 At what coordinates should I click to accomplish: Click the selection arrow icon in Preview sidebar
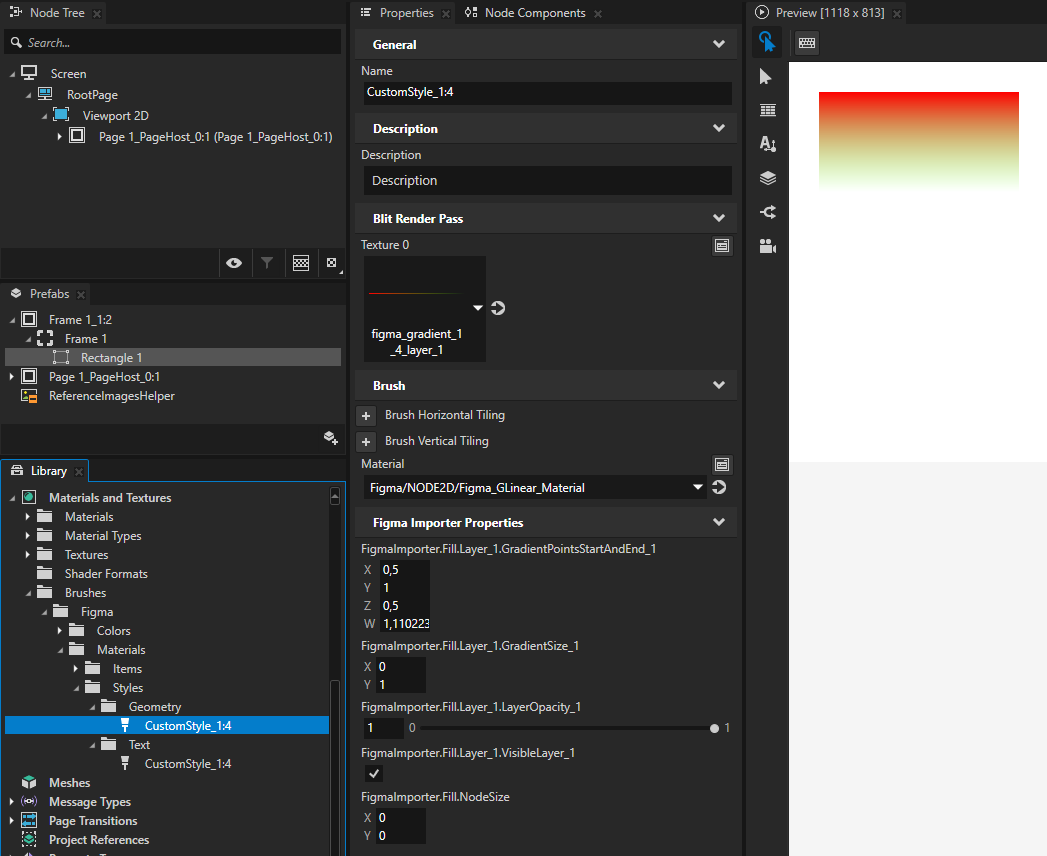(x=767, y=76)
